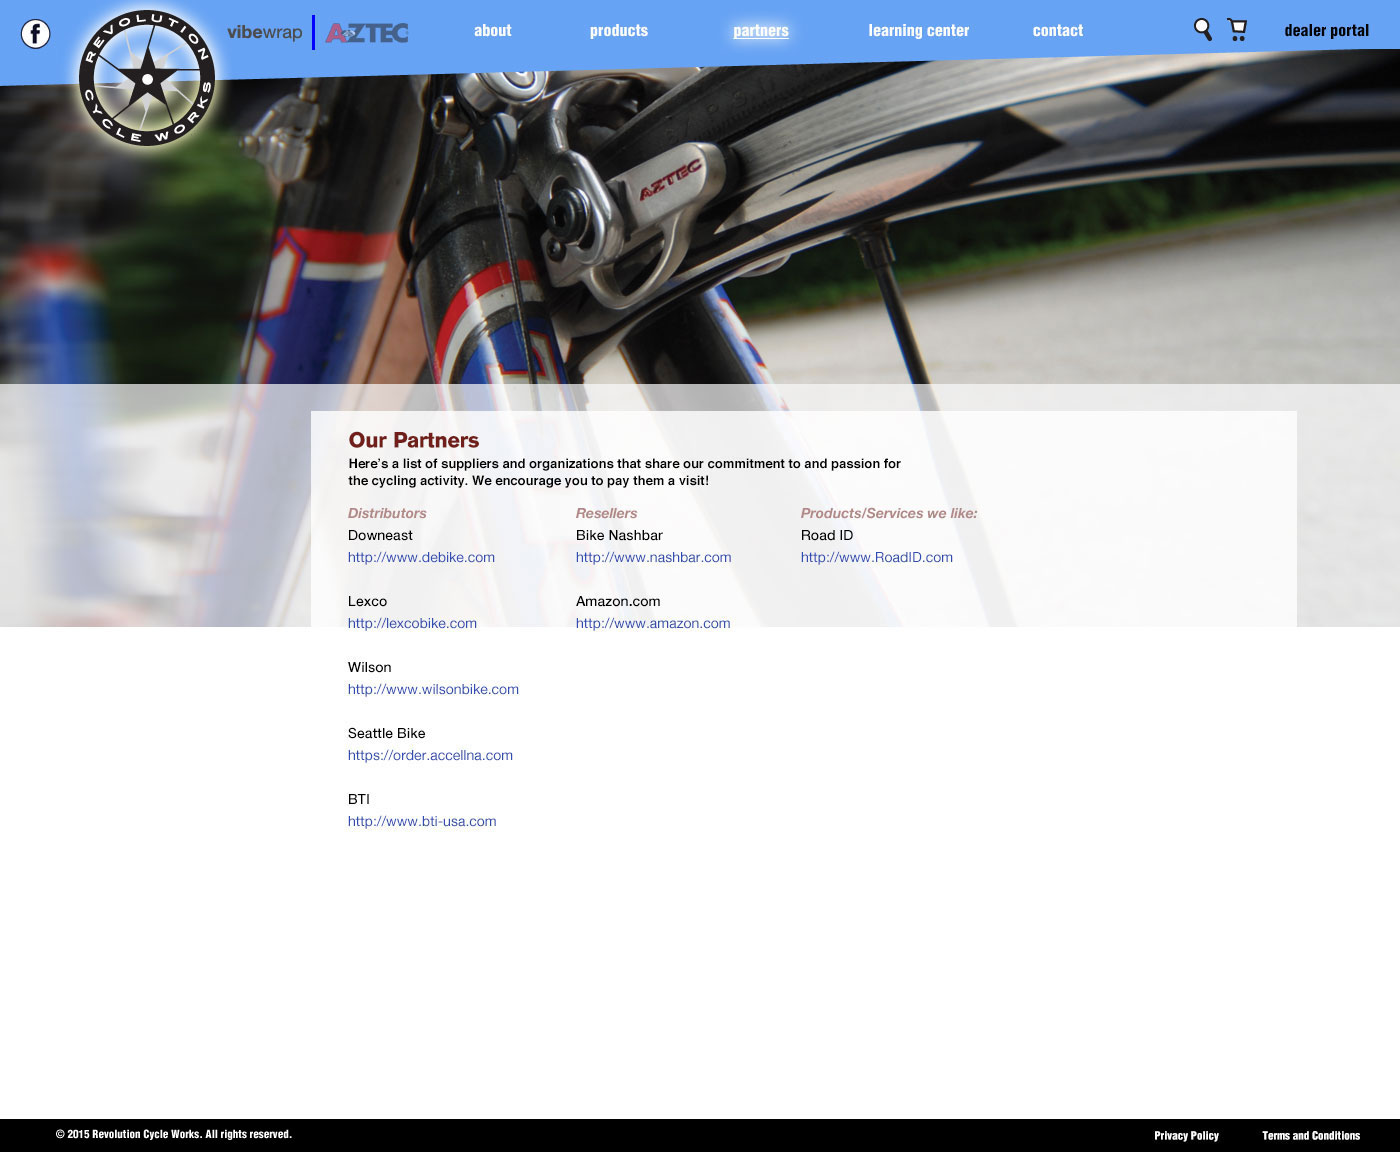Visit the Road ID website
This screenshot has width=1400, height=1152.
click(875, 557)
